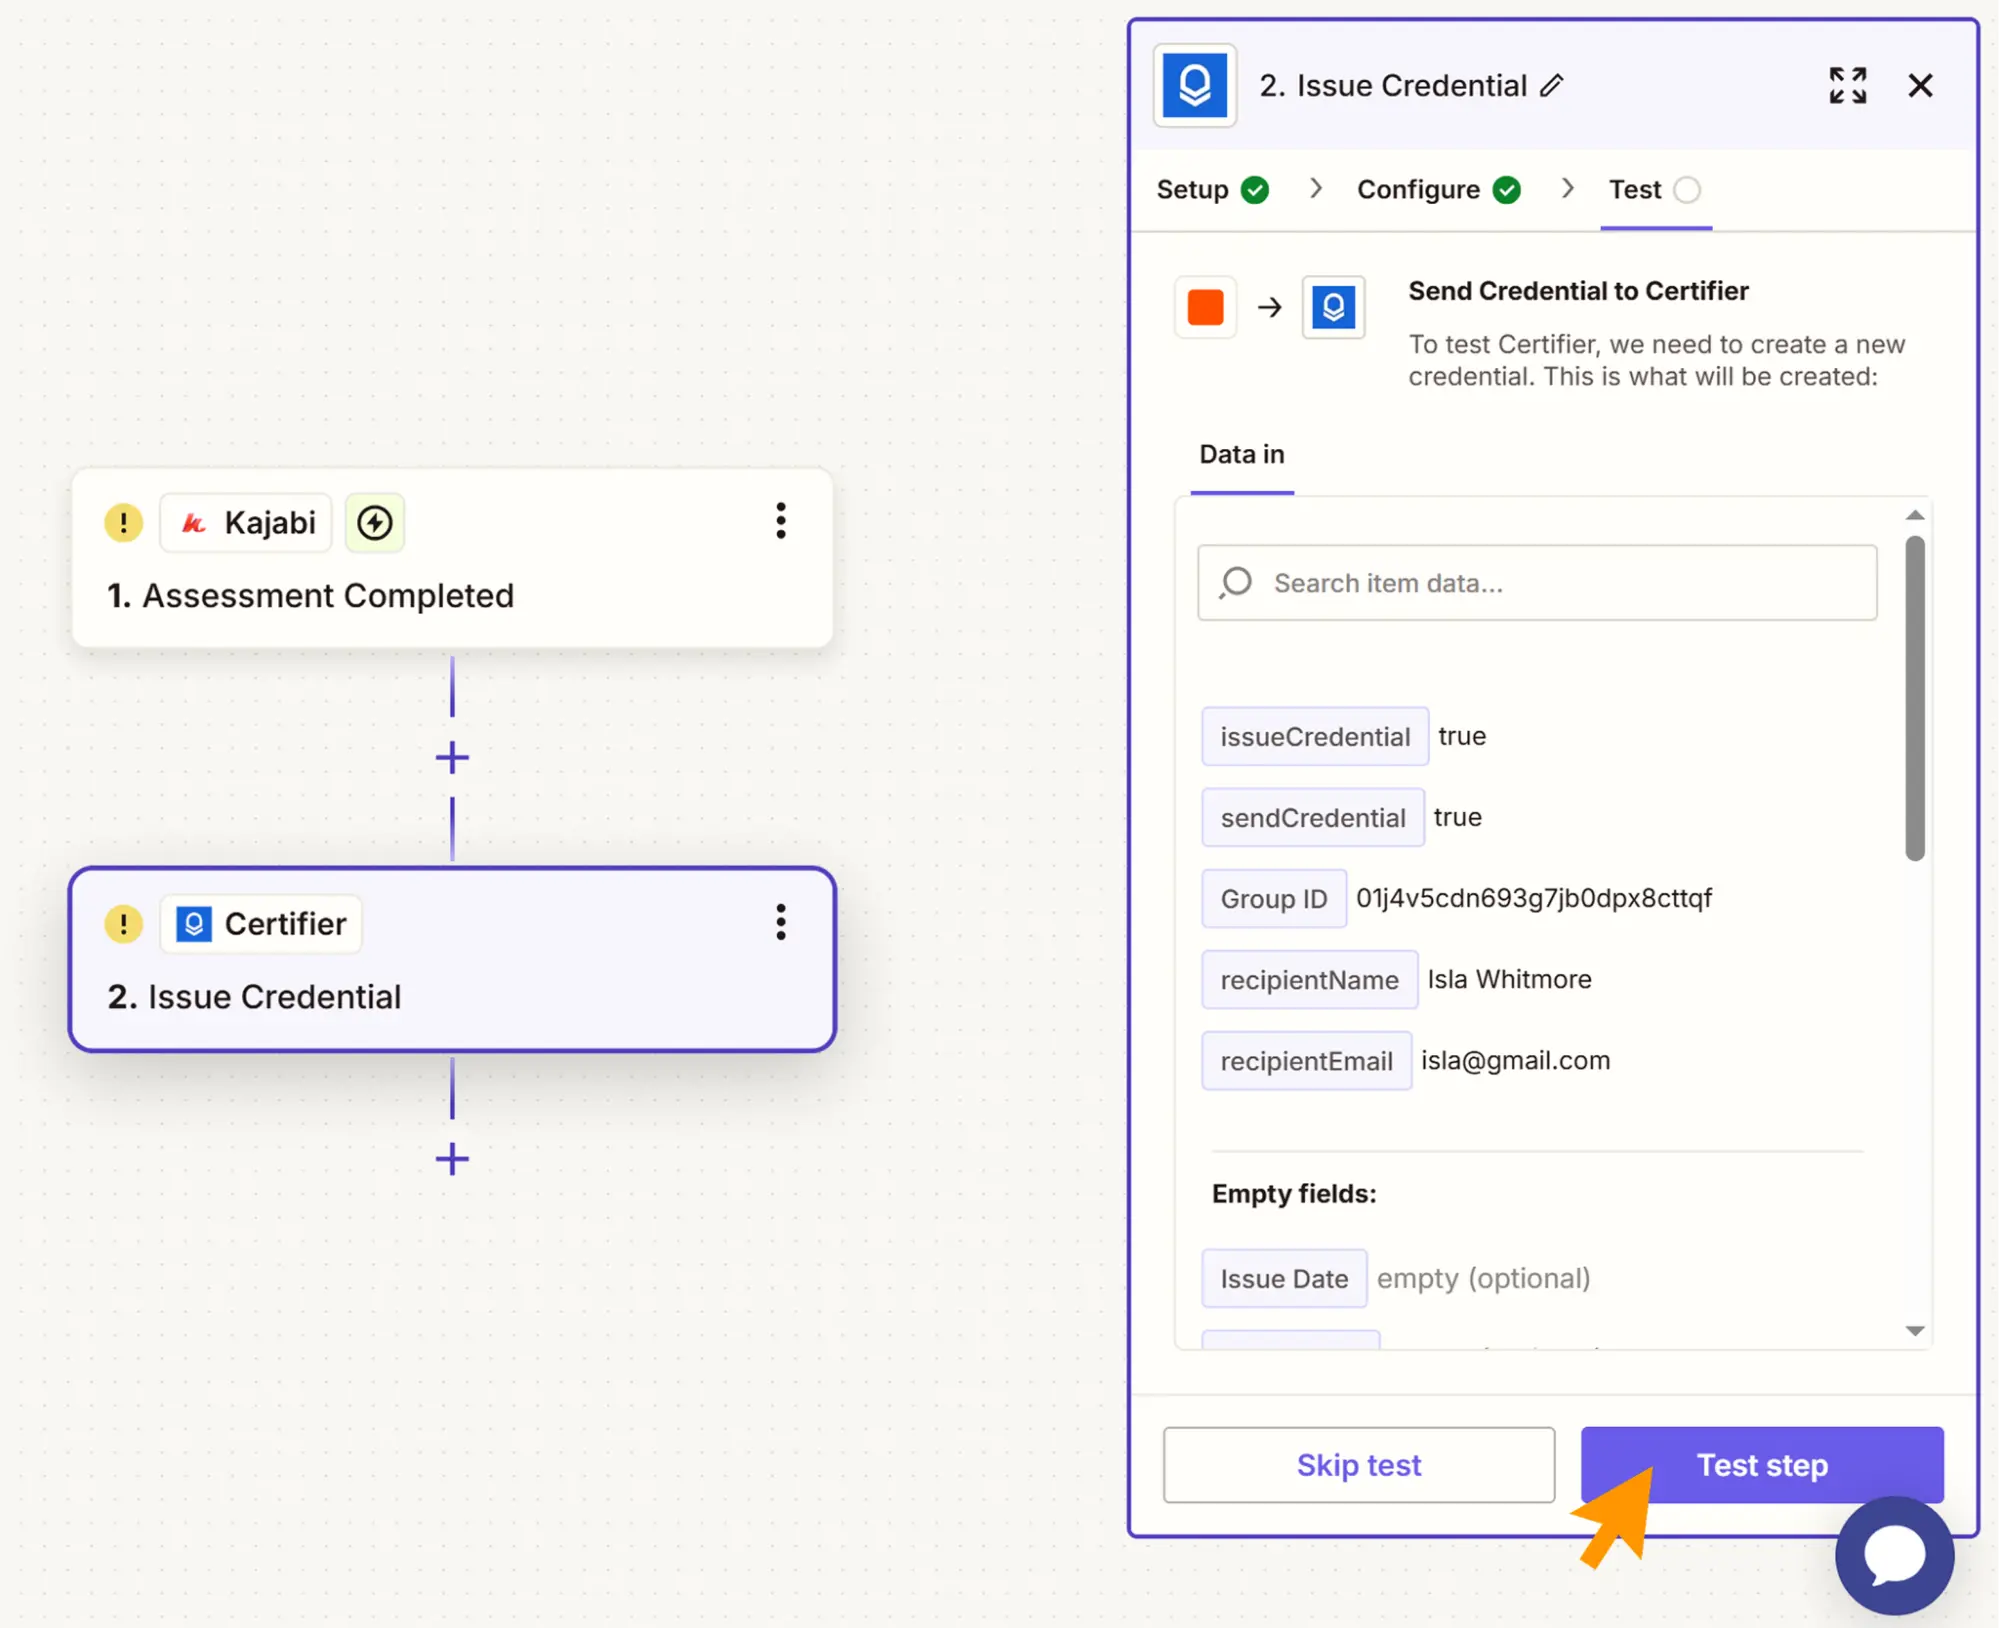Click the Group ID field label
Viewport: 1999px width, 1629px height.
click(1274, 899)
